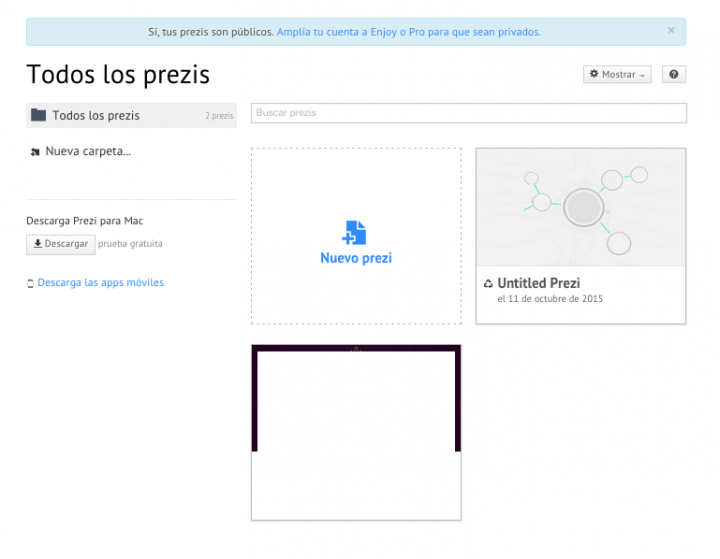
Task: Open the Untitled Prezi thumbnail preview
Action: pyautogui.click(x=580, y=207)
